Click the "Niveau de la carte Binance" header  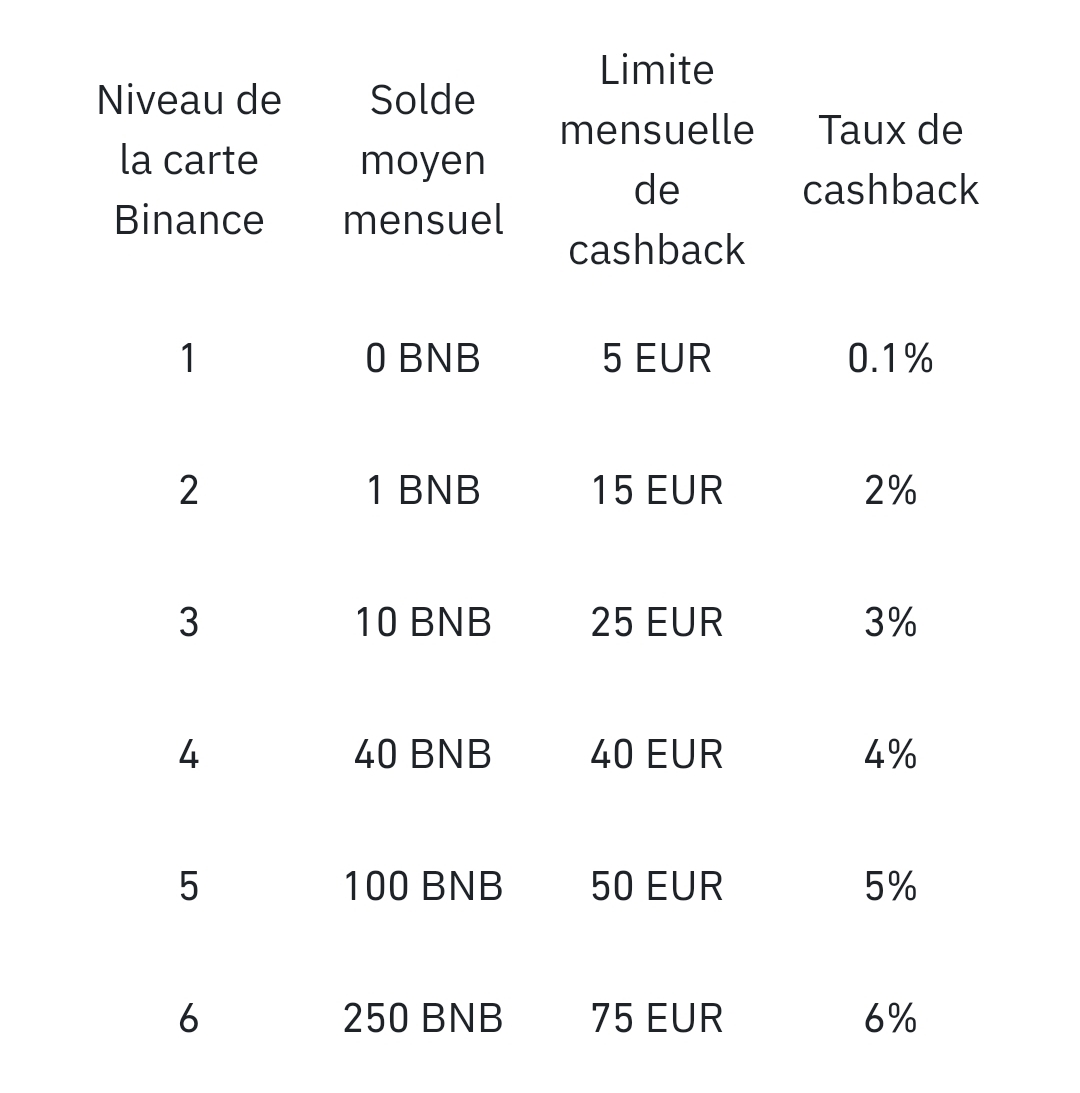(189, 160)
